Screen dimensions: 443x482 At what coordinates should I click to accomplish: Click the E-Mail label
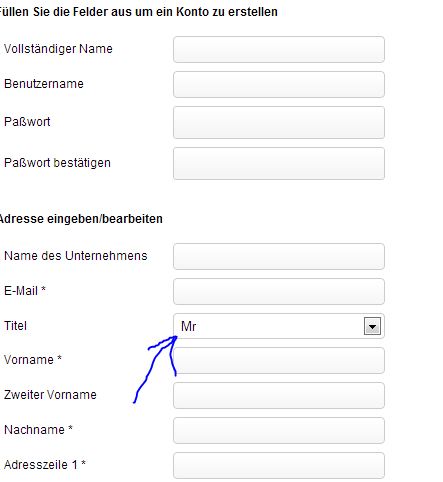pos(25,291)
